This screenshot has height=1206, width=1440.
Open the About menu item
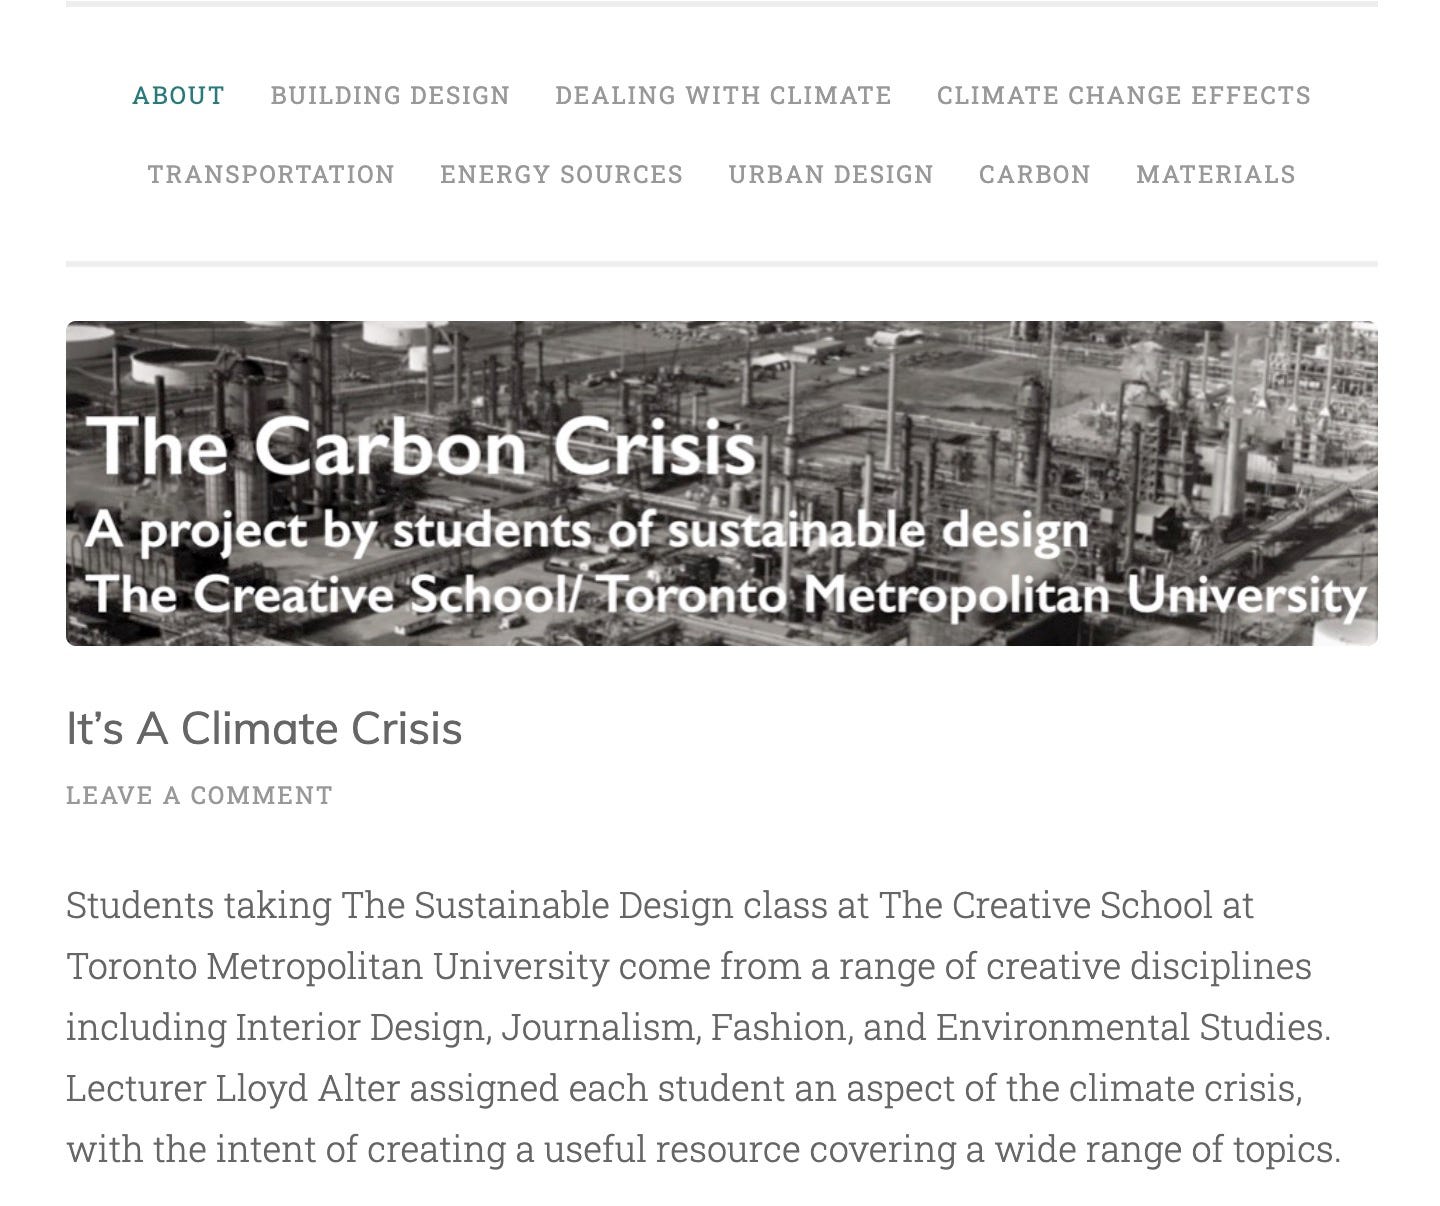tap(178, 95)
